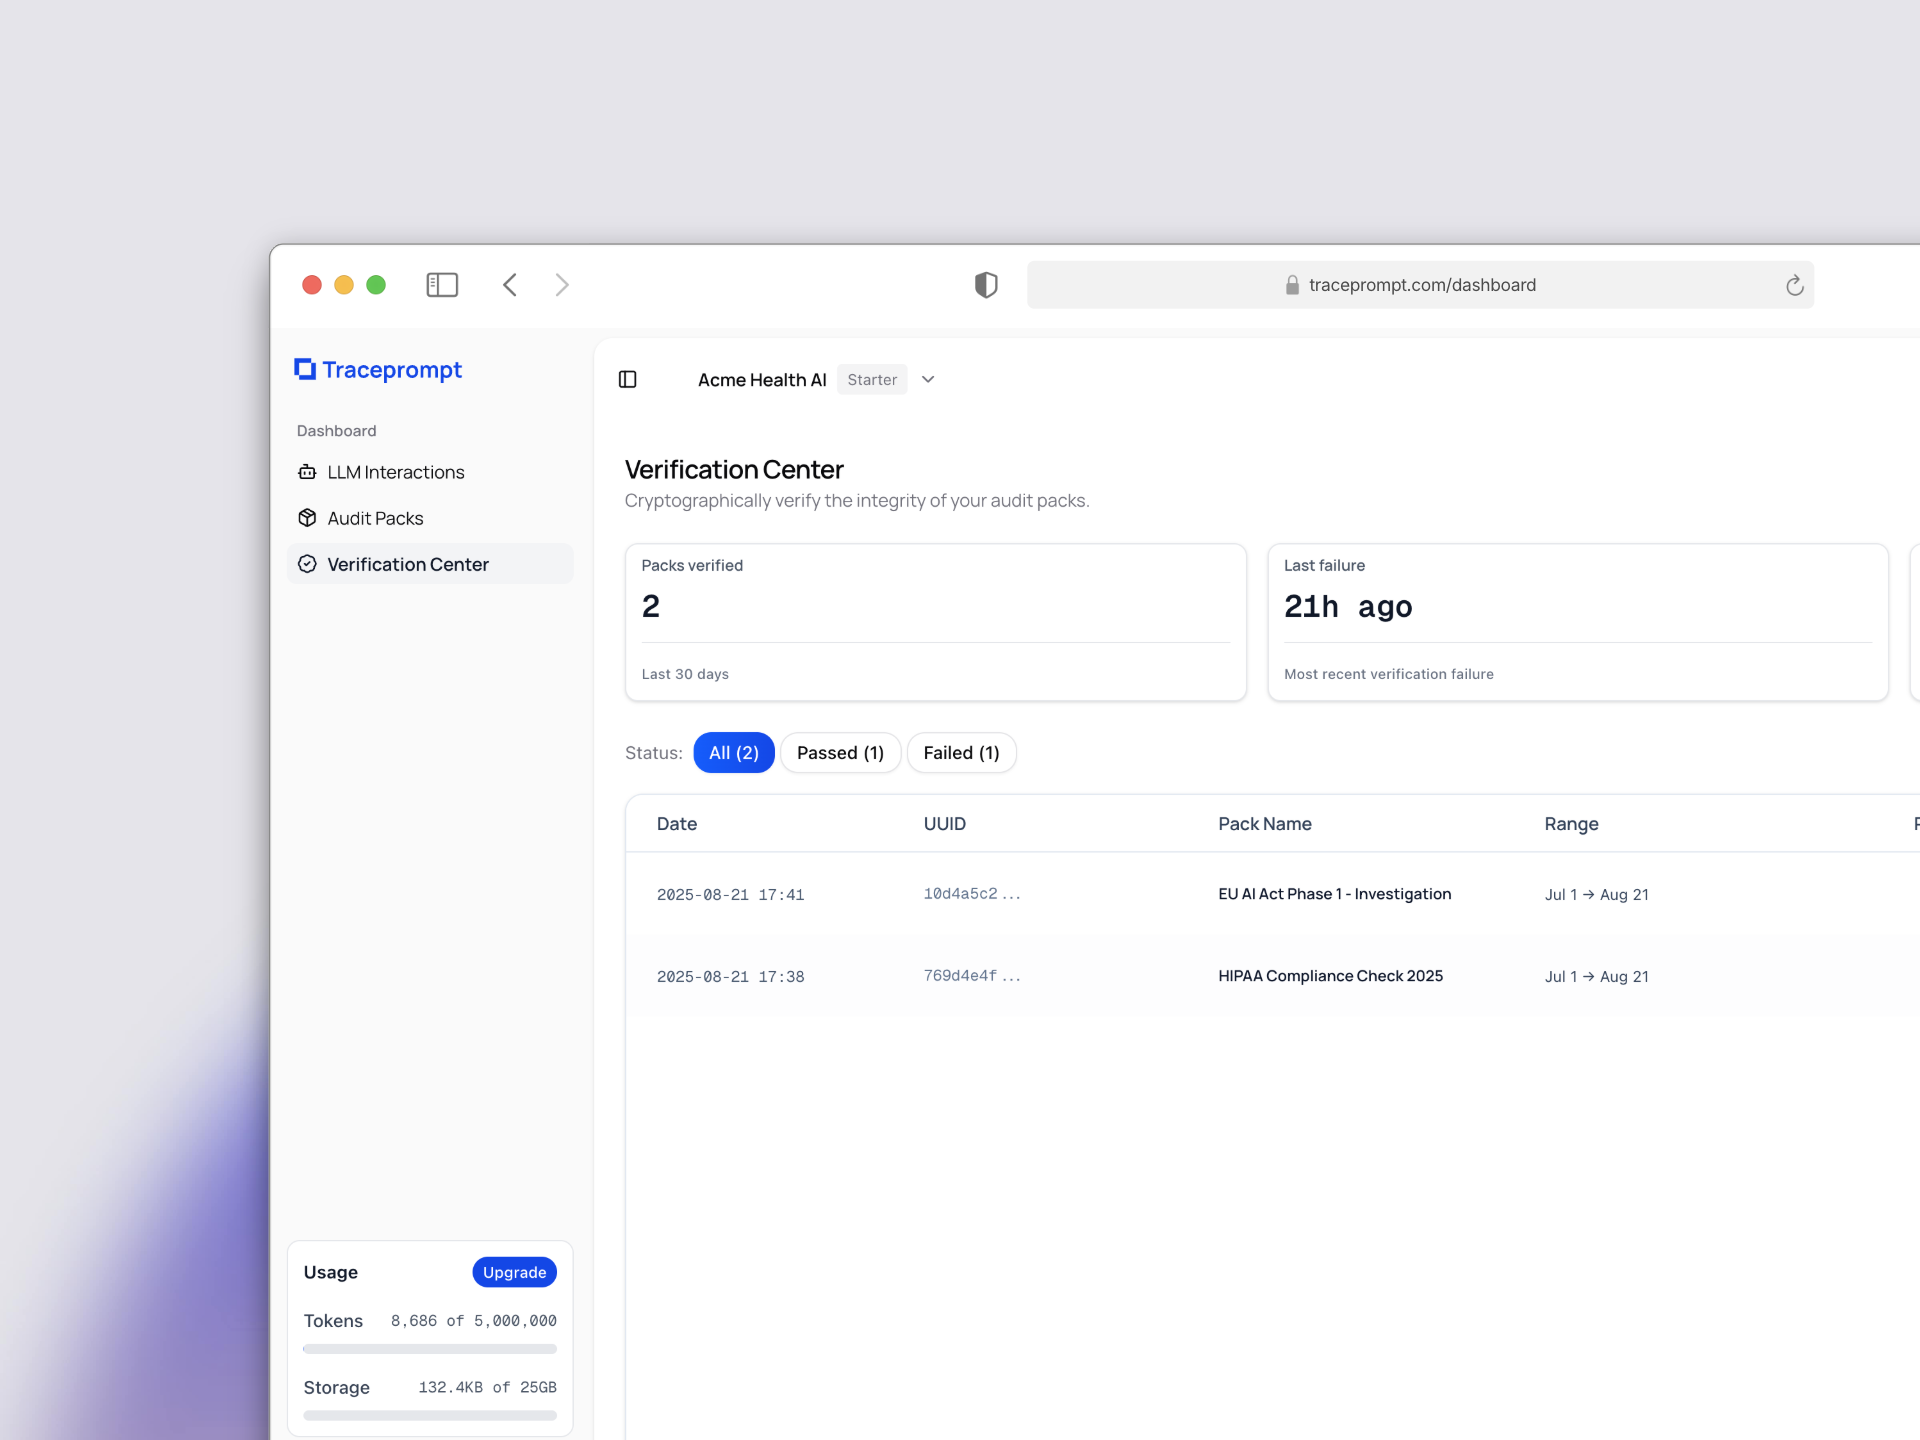The image size is (1920, 1440).
Task: Click the 132.4KB of 25GB storage value
Action: pyautogui.click(x=488, y=1388)
